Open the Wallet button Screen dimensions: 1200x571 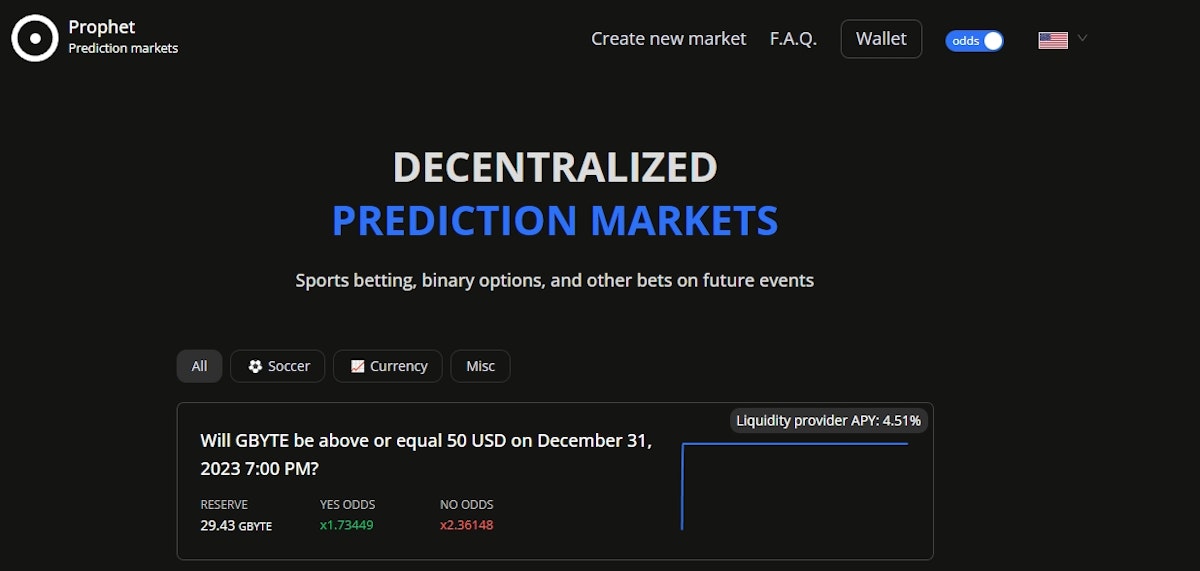coord(881,39)
